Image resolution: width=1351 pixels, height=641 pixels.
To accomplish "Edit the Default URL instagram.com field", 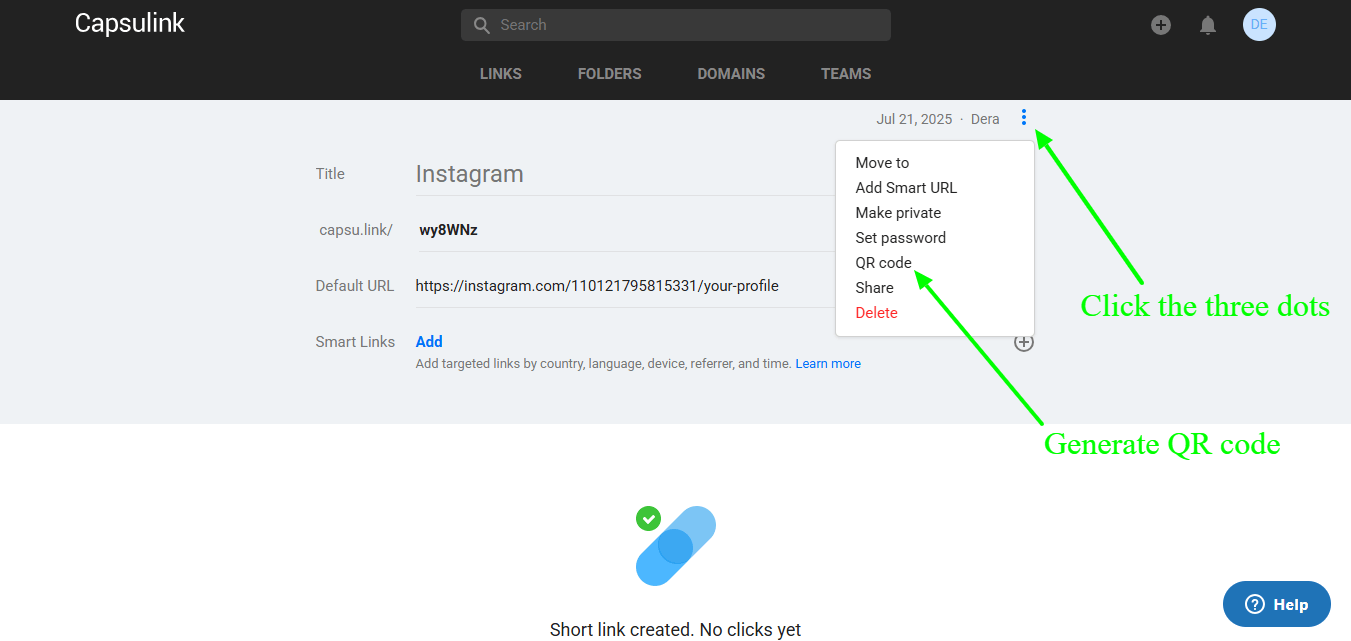I will [625, 286].
